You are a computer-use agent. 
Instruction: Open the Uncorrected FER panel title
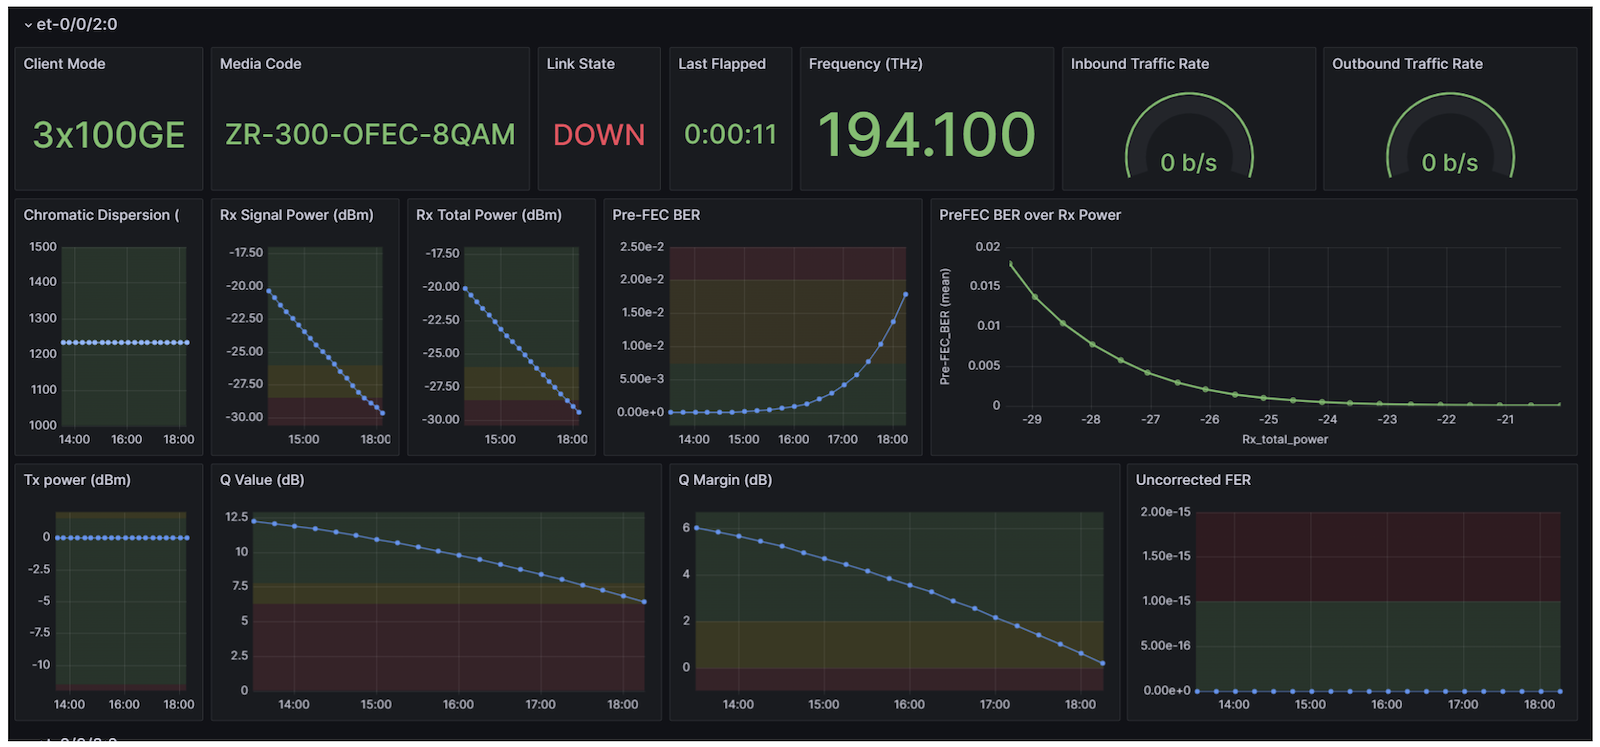click(x=1193, y=480)
